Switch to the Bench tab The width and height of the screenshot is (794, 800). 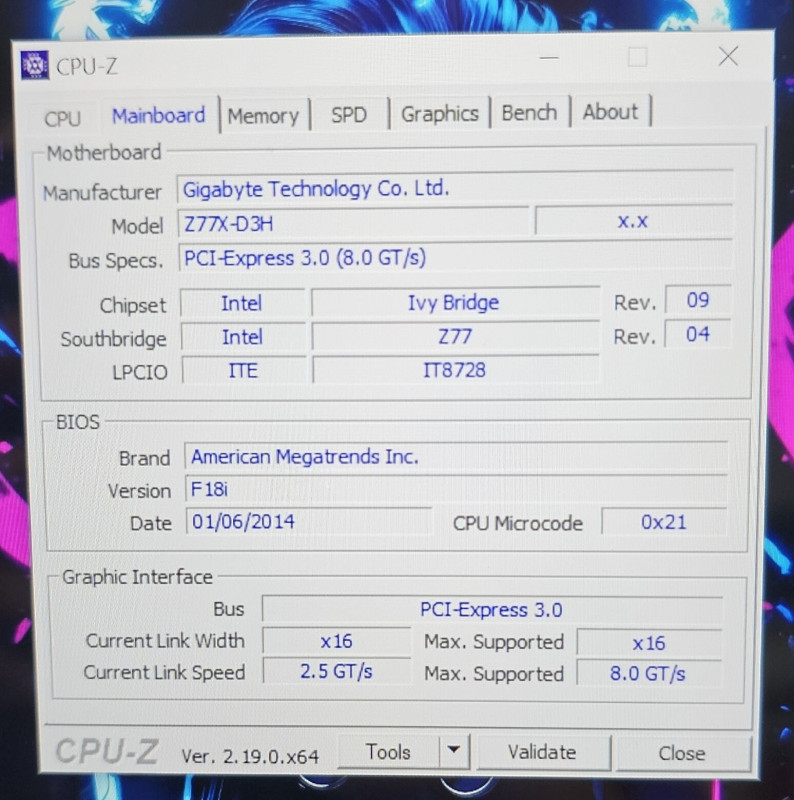coord(529,113)
